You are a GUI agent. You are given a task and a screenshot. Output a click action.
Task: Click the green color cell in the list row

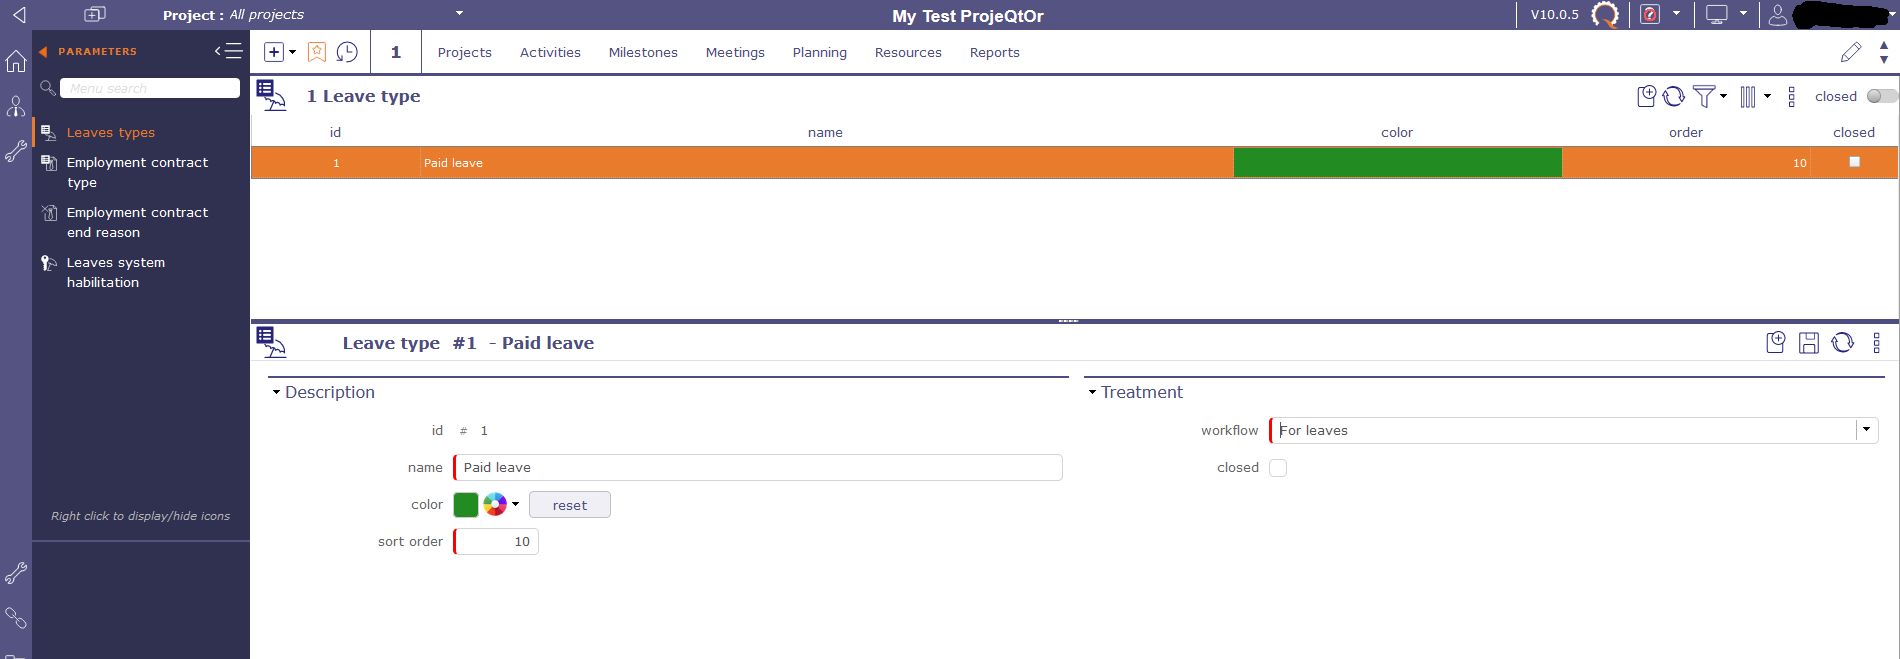1397,162
